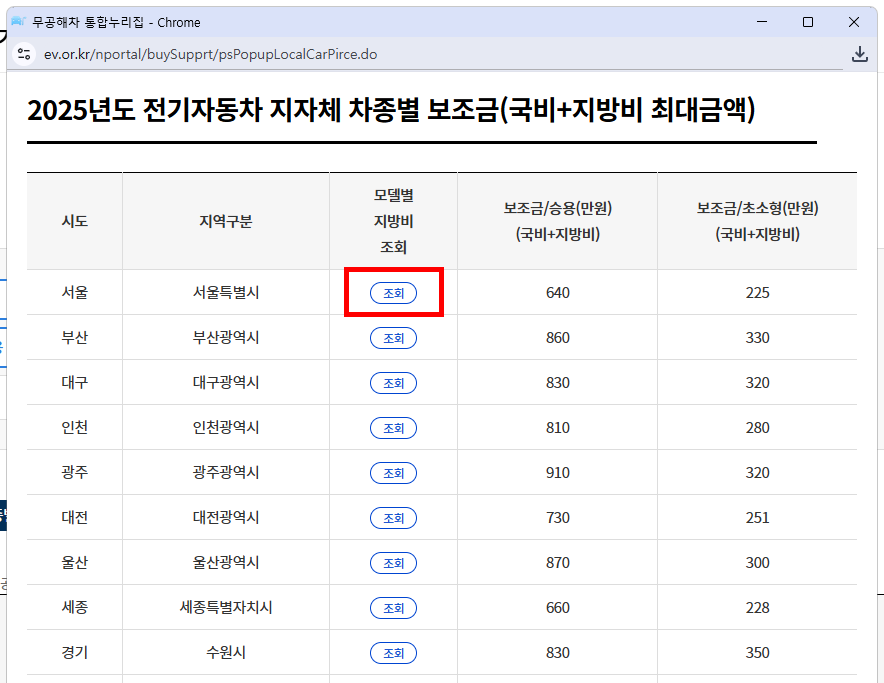Click 조회 button for 부산광역시

click(x=393, y=337)
